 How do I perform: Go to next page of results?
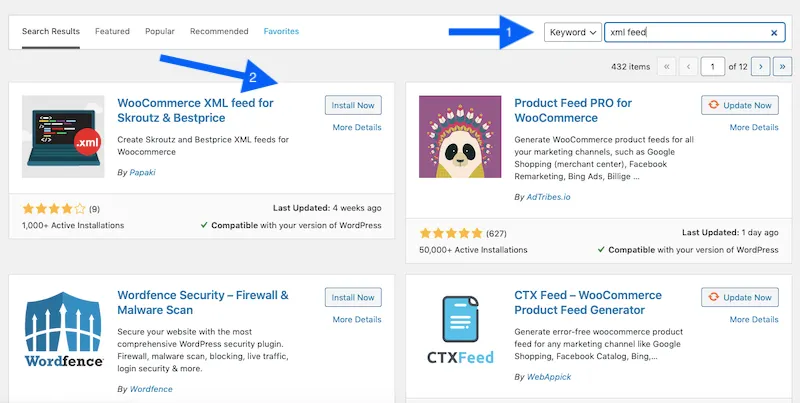[761, 67]
